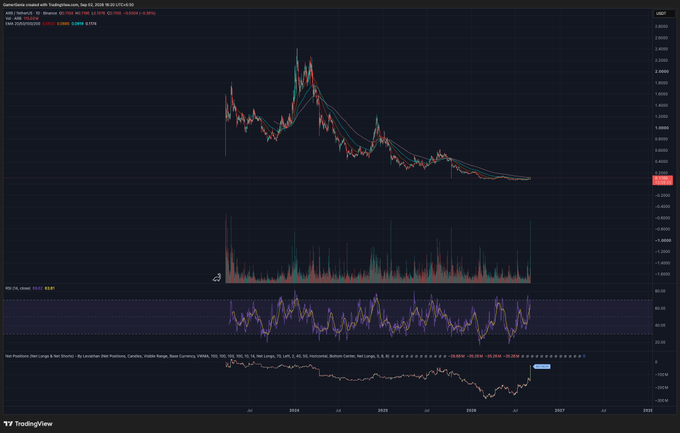Click the 20.00 level on RSI scale
Image resolution: width=680 pixels, height=433 pixels.
(660, 342)
